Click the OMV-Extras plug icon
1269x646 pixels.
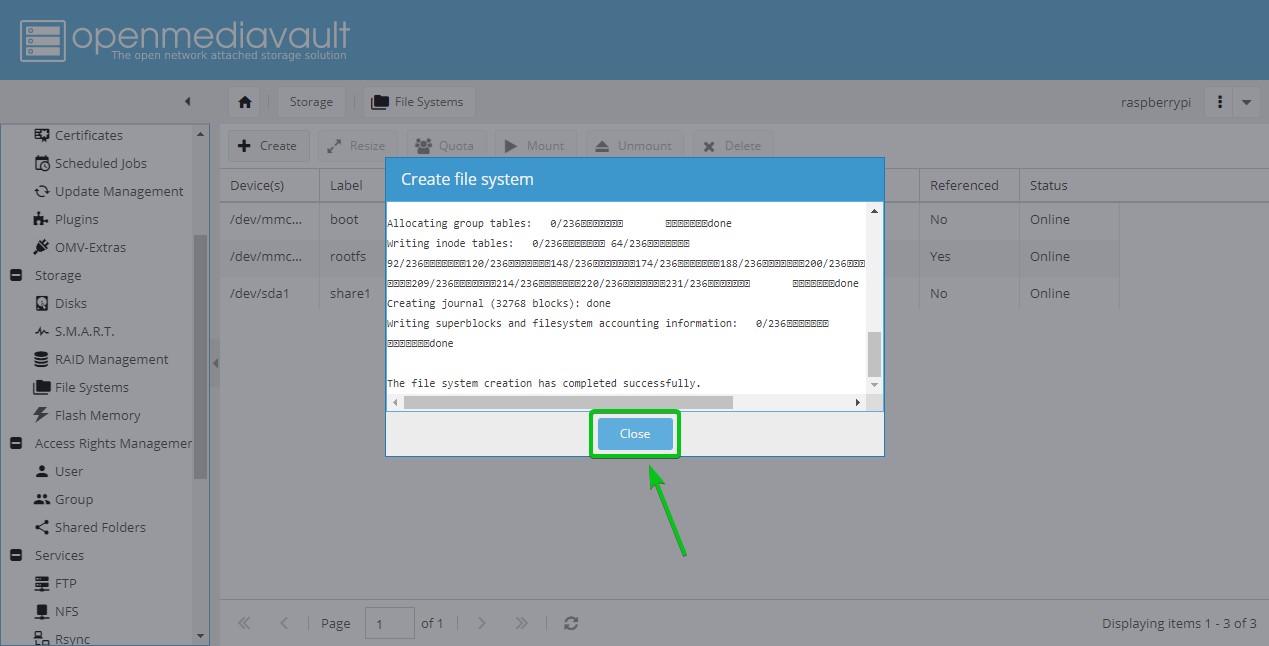click(x=42, y=247)
